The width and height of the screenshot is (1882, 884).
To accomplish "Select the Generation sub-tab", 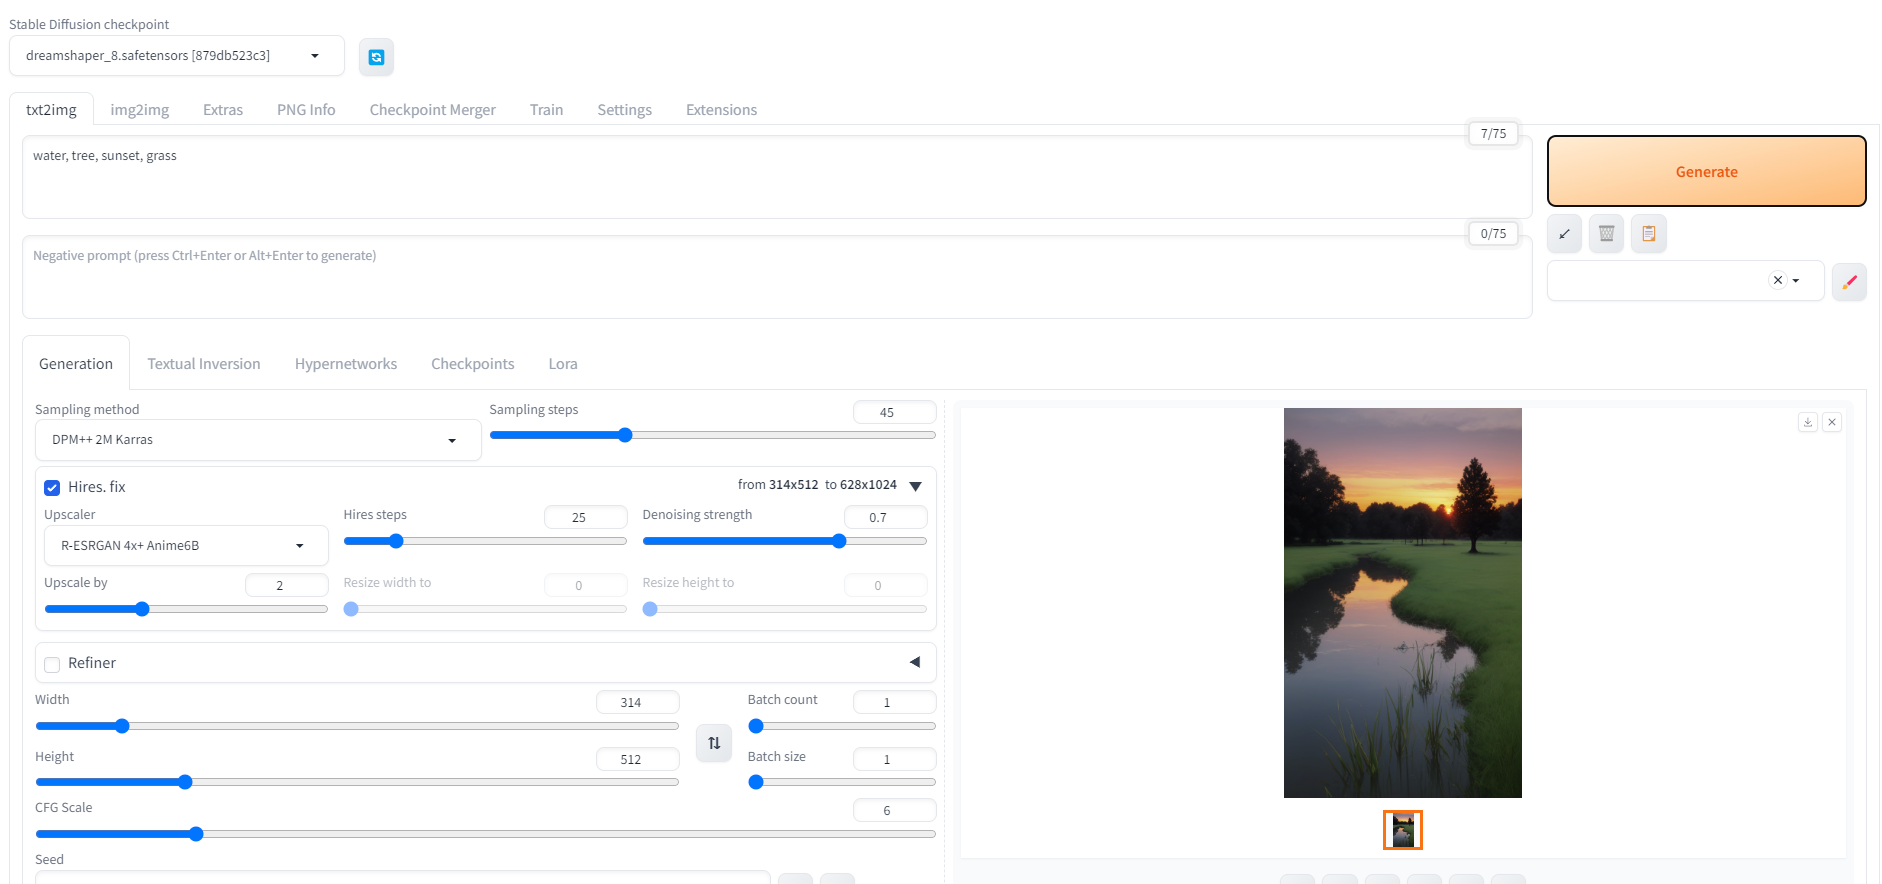I will [76, 364].
